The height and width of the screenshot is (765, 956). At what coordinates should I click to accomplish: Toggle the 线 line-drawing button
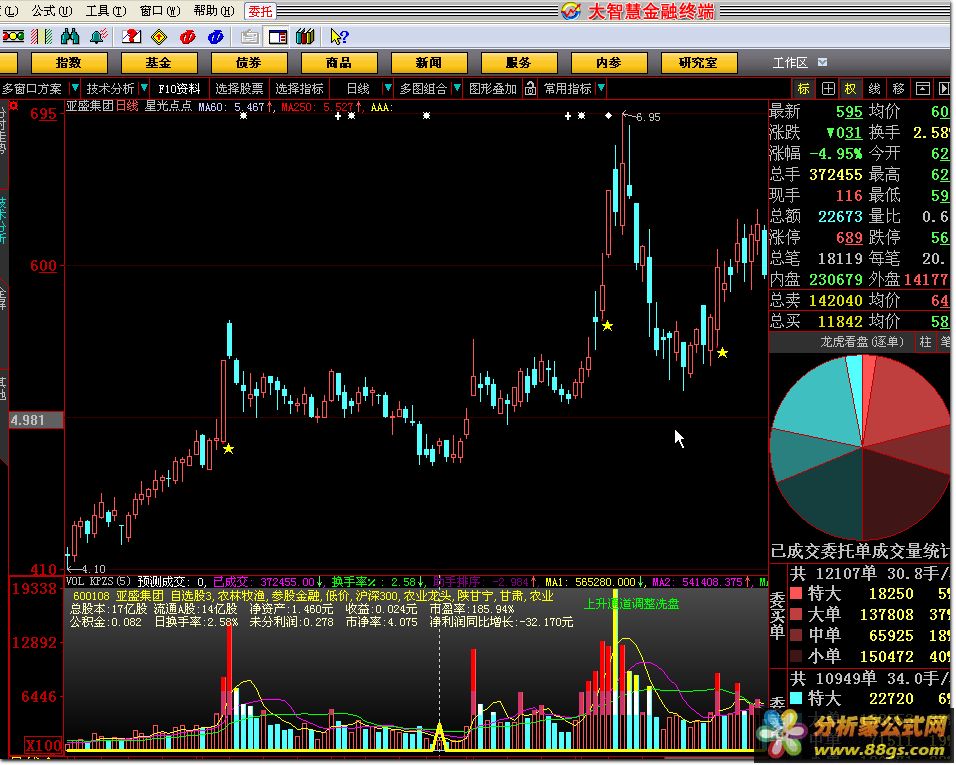coord(874,89)
